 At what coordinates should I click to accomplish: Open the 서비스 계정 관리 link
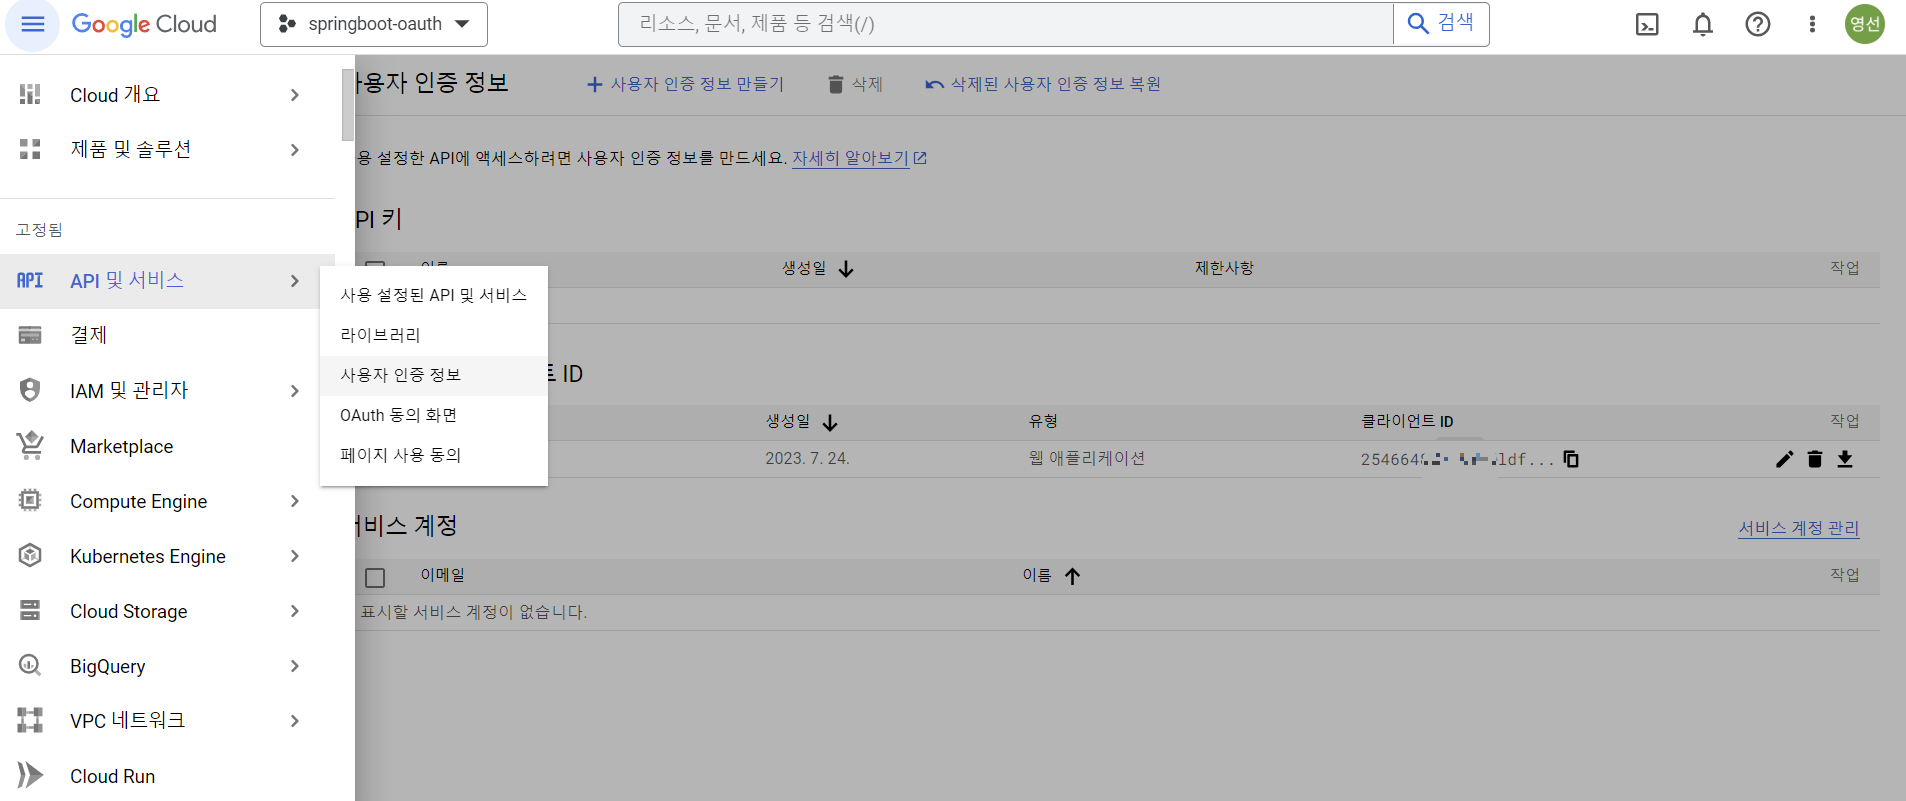(x=1798, y=528)
